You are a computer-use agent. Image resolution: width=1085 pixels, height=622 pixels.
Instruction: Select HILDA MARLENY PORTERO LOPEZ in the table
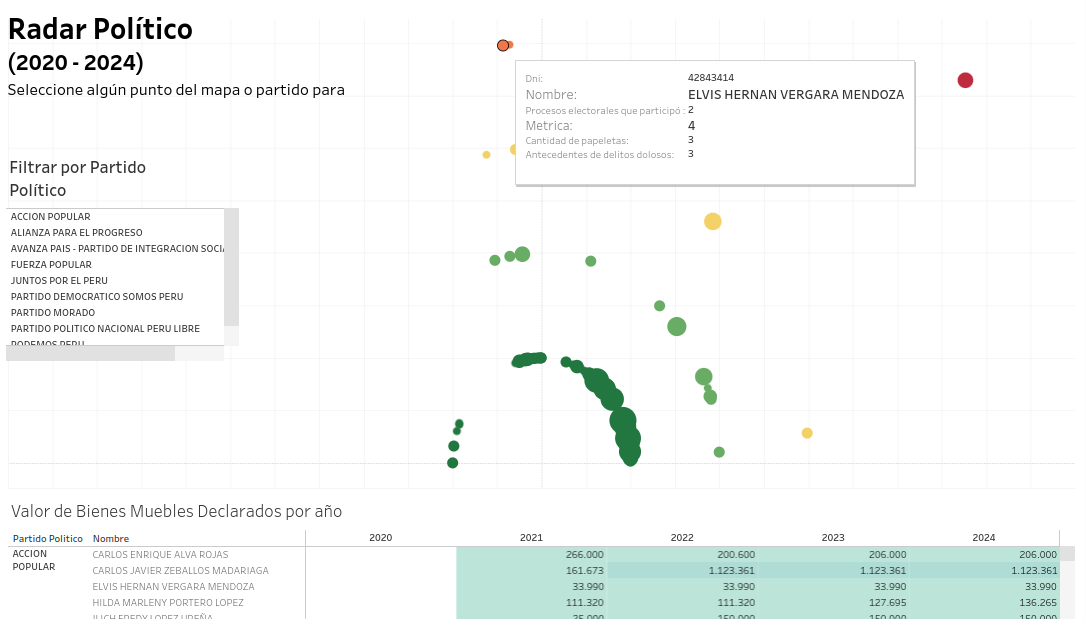pos(168,603)
